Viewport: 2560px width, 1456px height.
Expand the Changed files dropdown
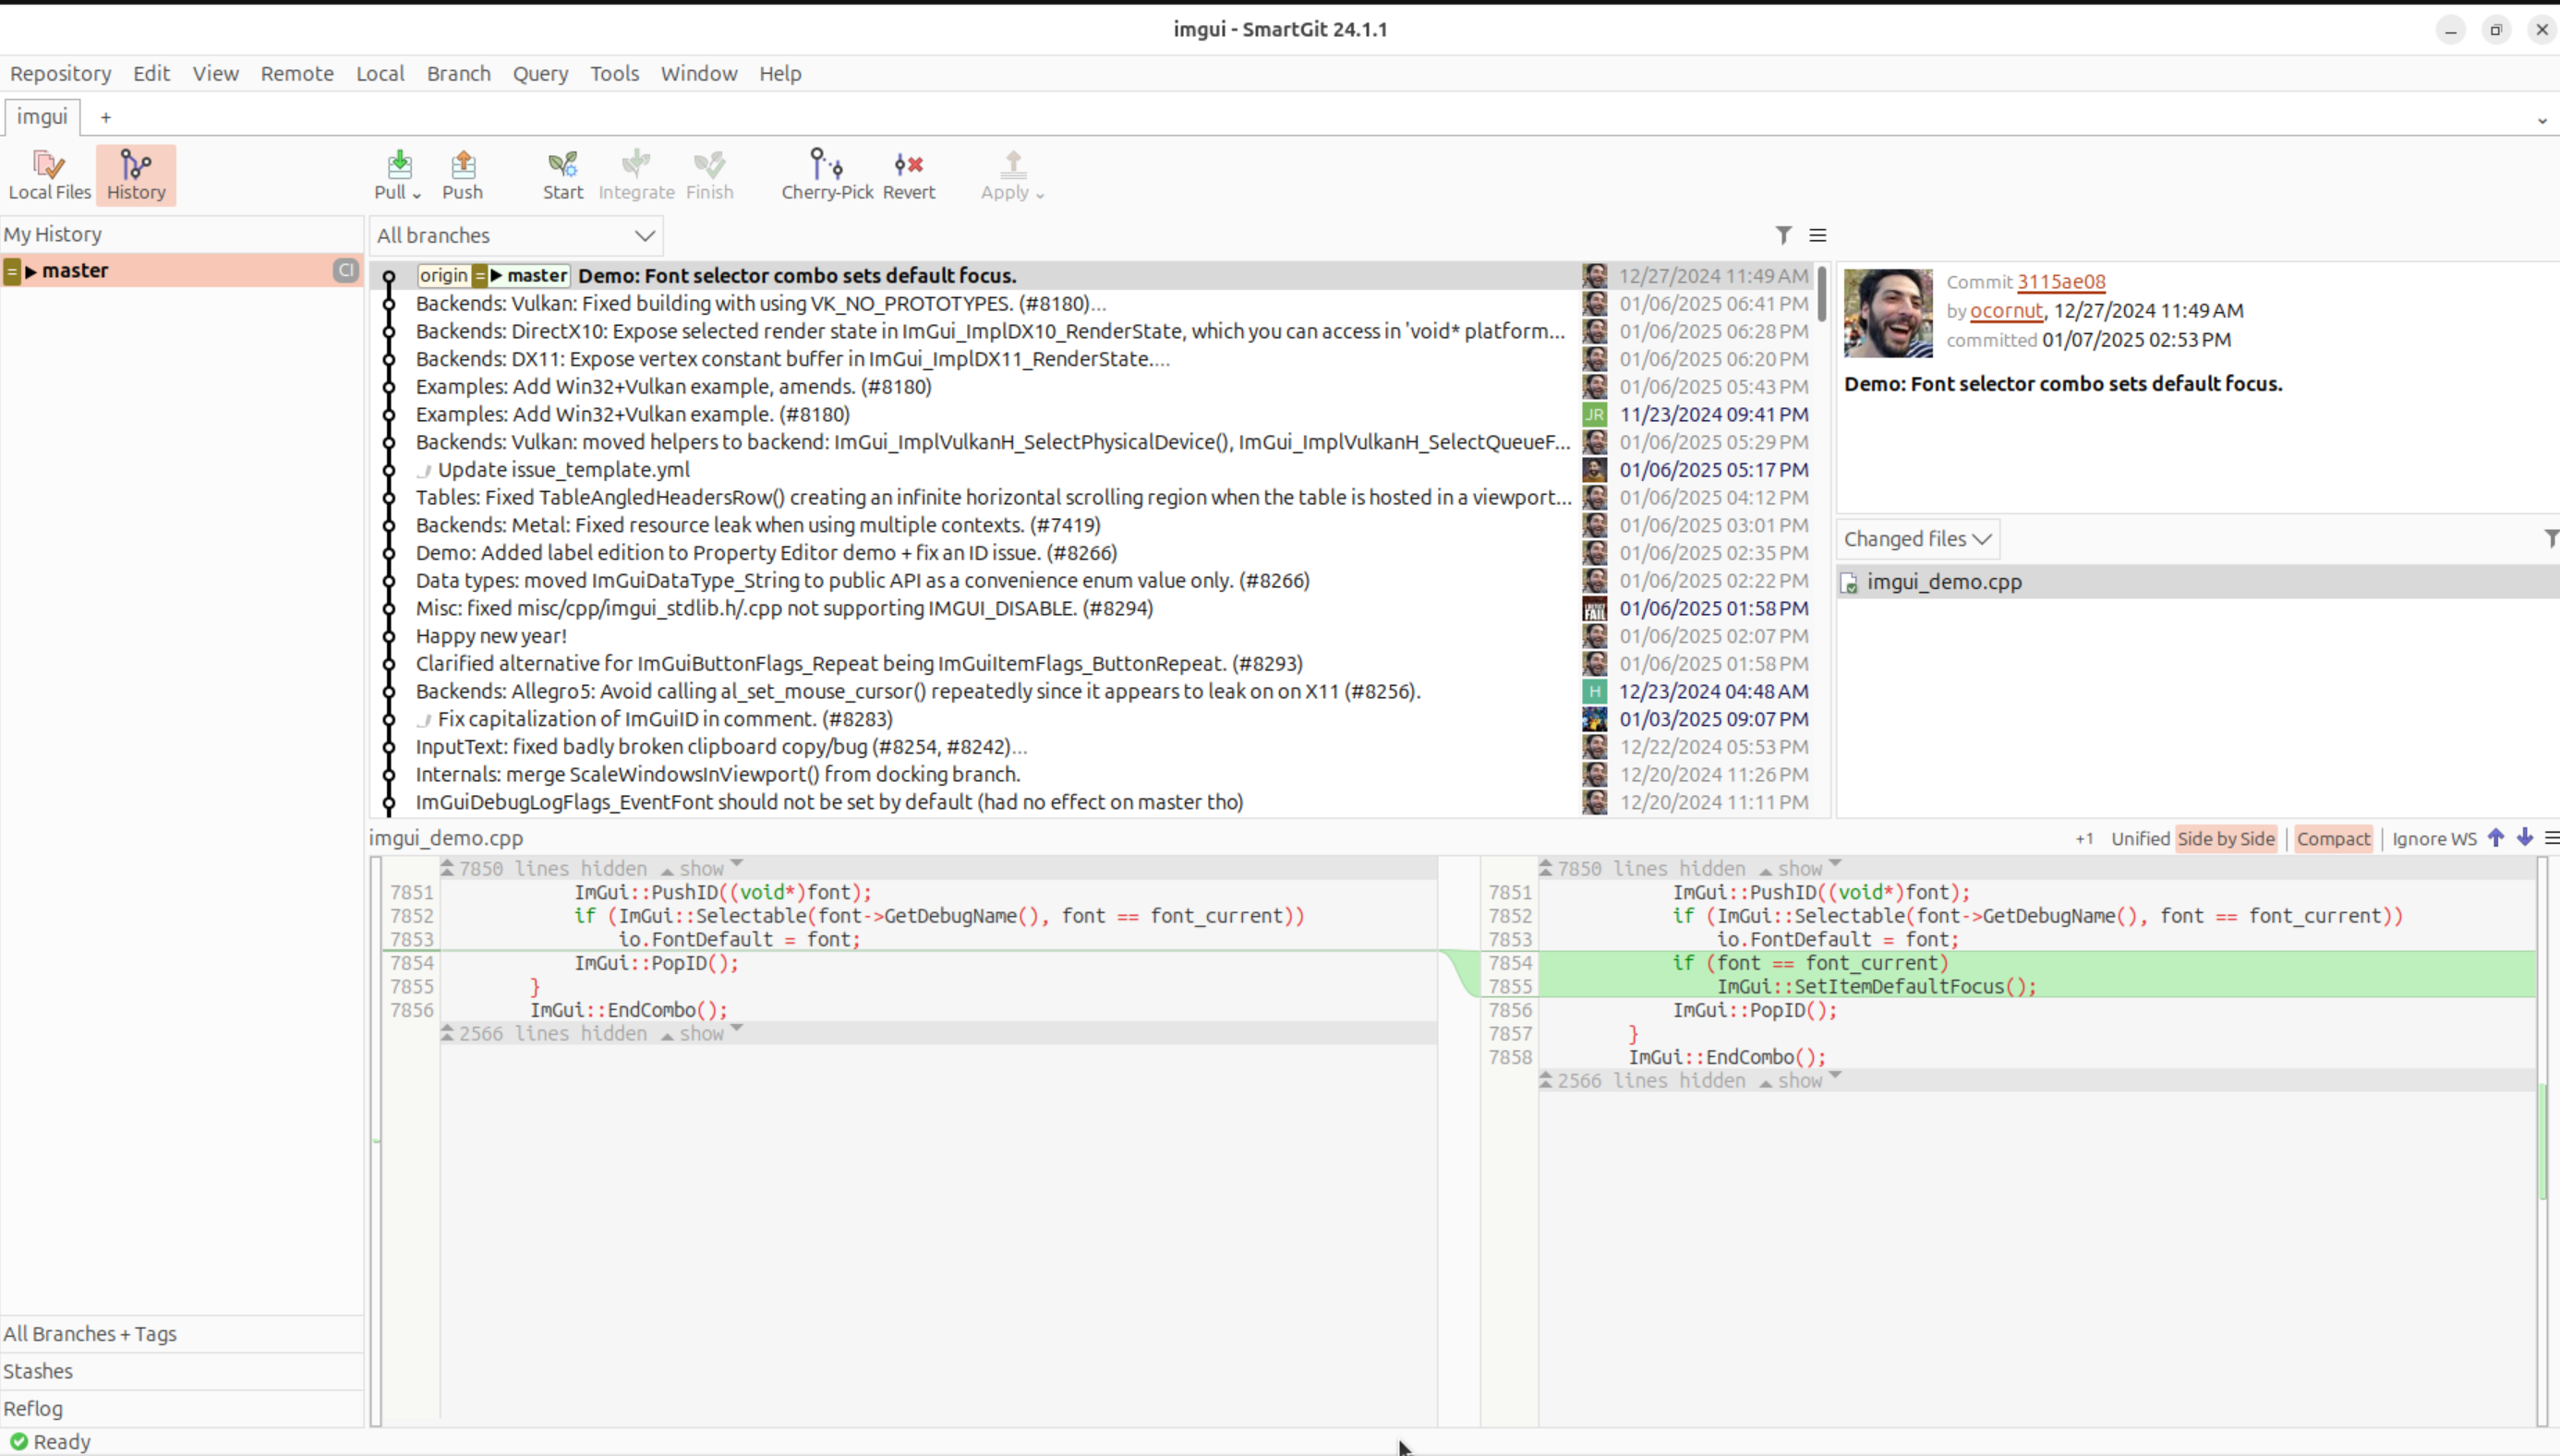(x=1917, y=539)
